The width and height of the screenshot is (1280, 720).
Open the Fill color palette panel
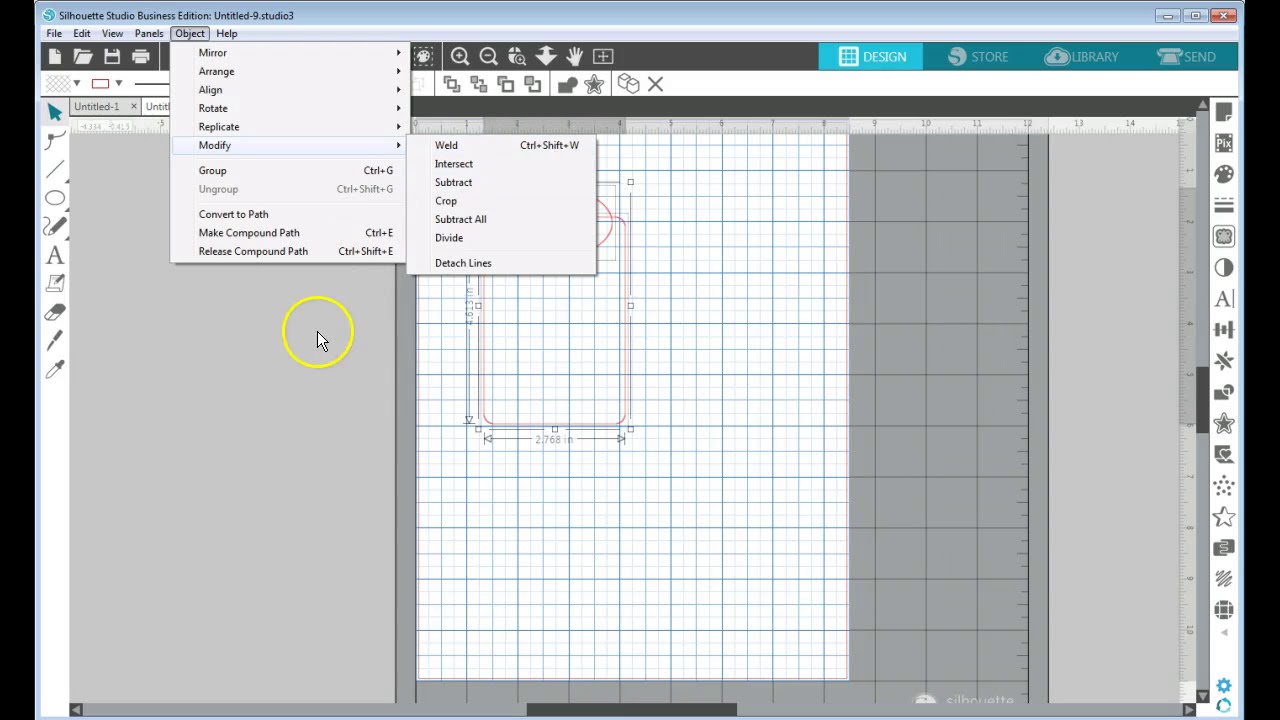(1224, 174)
